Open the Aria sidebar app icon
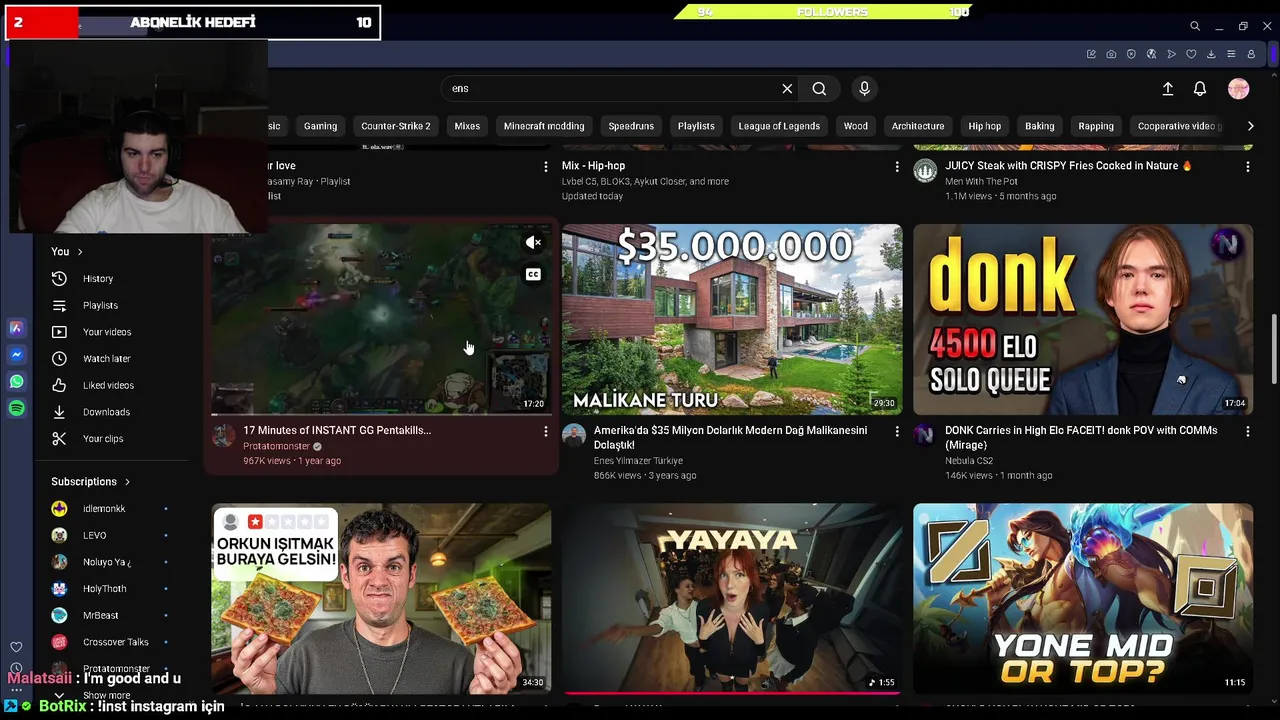Viewport: 1280px width, 720px height. (x=16, y=328)
